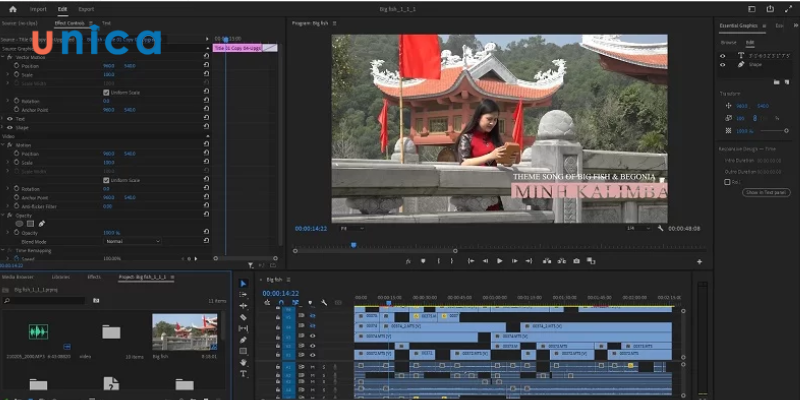800x400 pixels.
Task: Toggle Uniform Scale checkbox under Motion
Action: coord(106,180)
